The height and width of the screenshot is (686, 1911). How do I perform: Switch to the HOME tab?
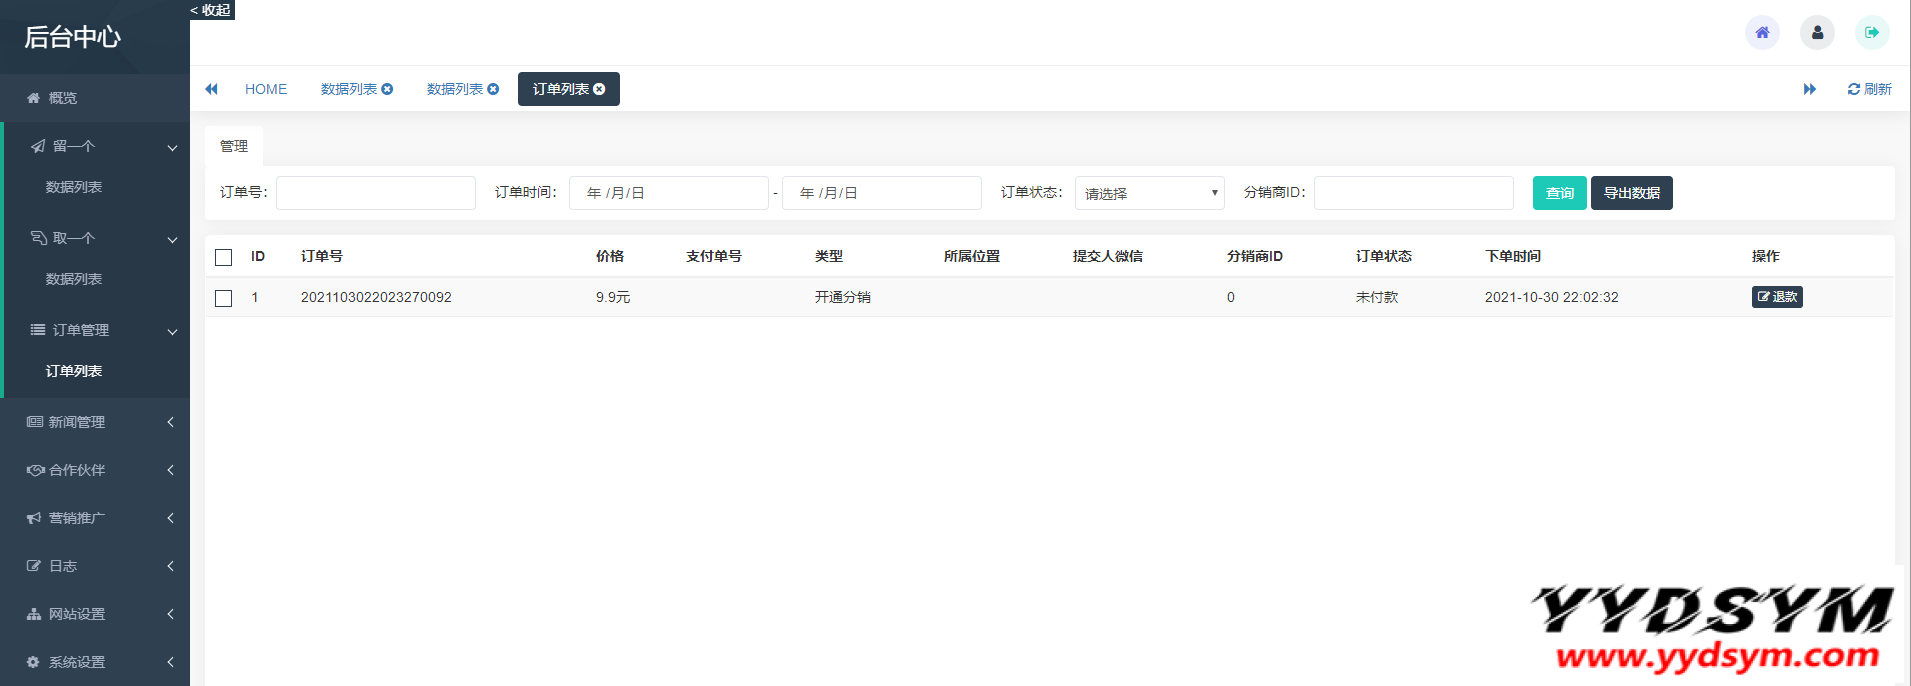[266, 89]
